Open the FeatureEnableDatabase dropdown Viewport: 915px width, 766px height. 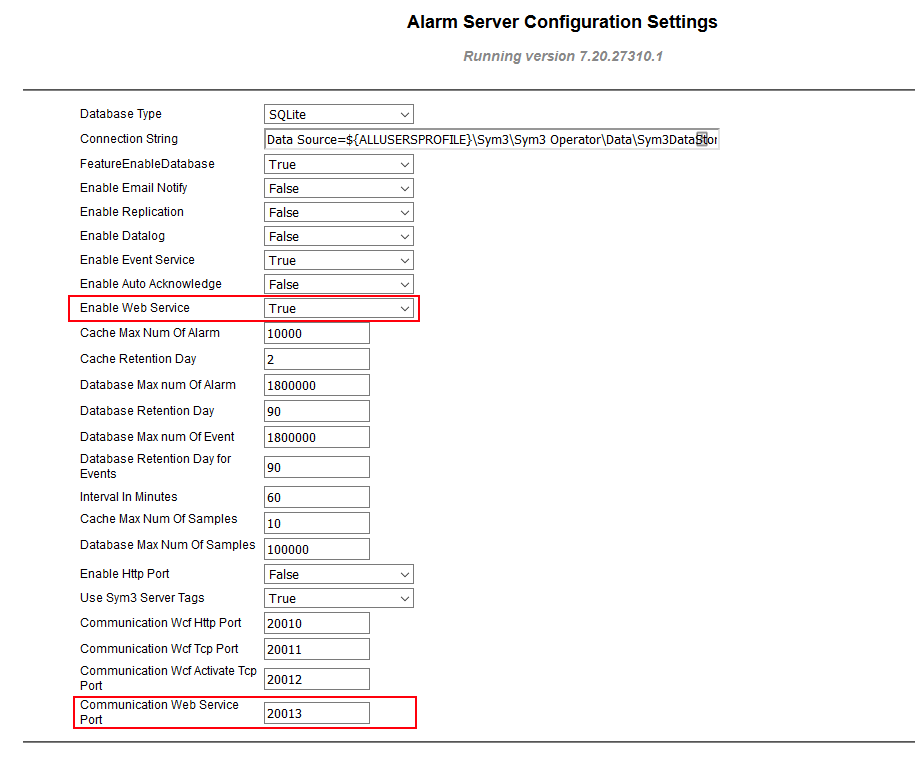pos(338,165)
